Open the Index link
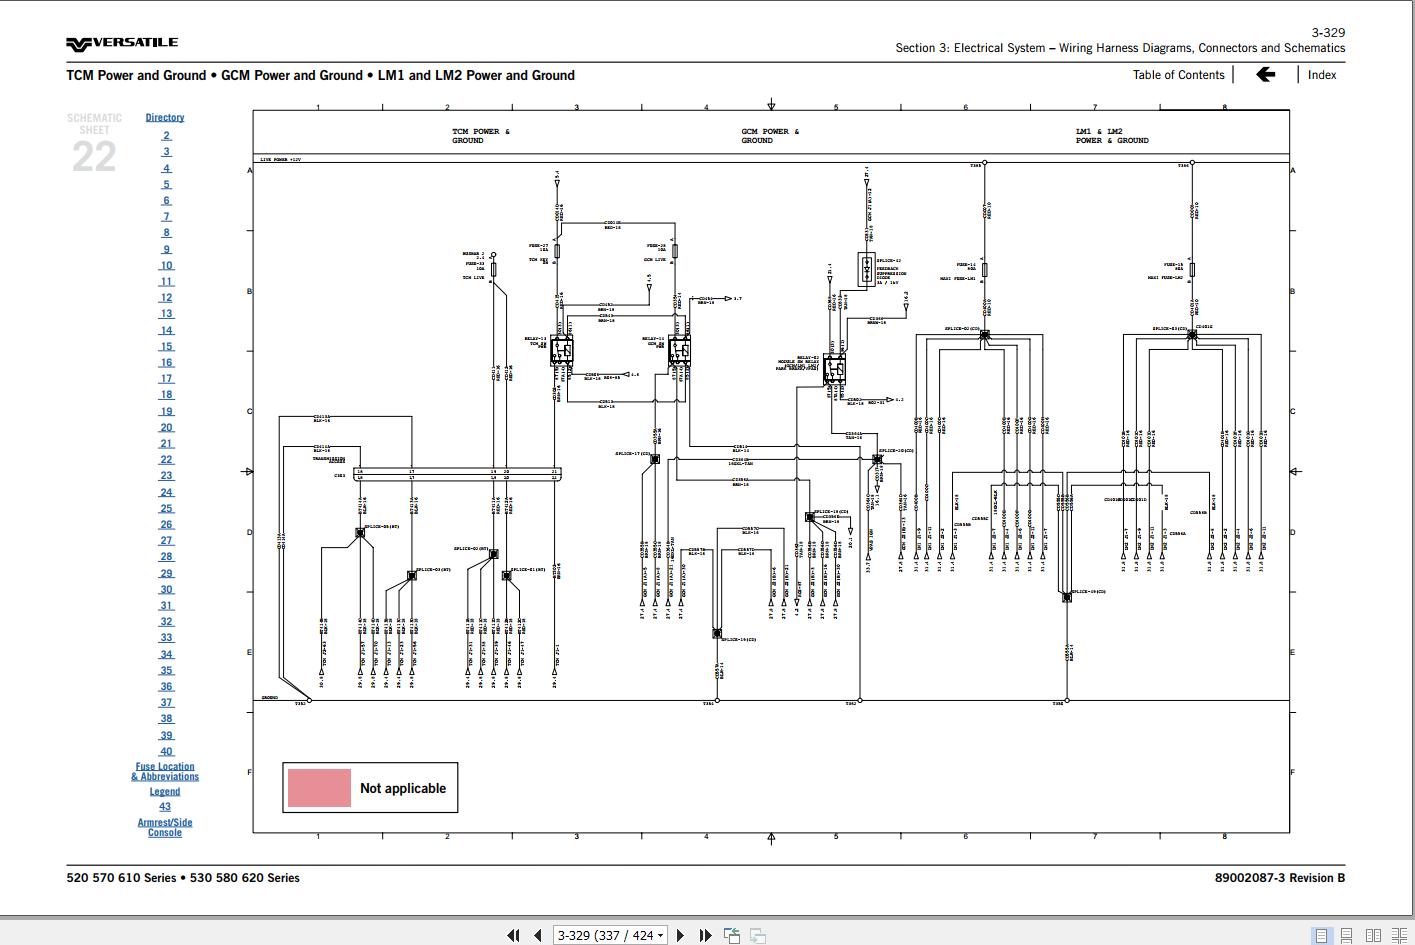This screenshot has width=1415, height=945. pos(1322,74)
